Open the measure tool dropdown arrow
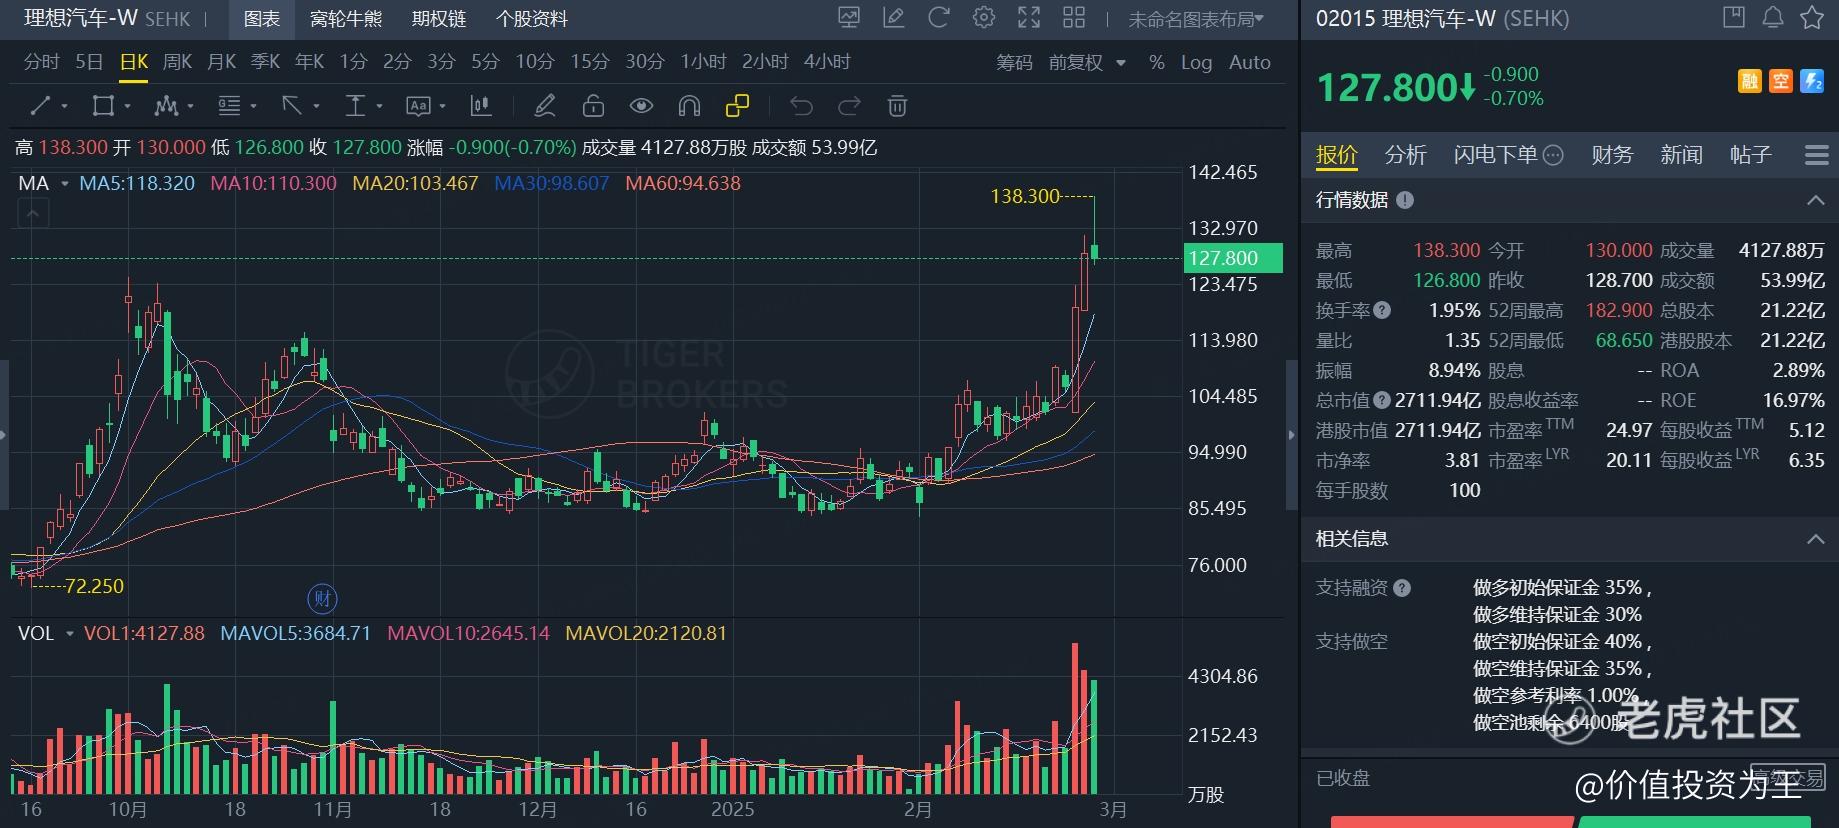1839x828 pixels. [x=380, y=106]
